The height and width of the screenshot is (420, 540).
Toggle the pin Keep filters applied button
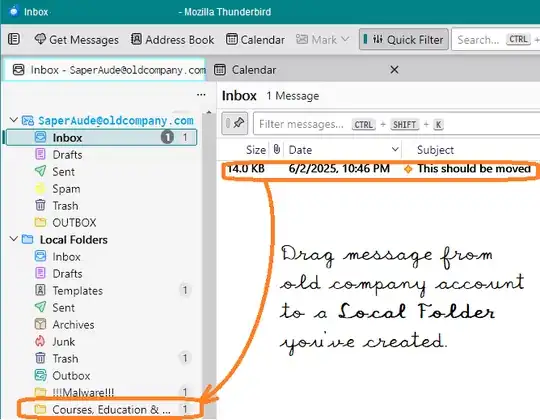(235, 123)
